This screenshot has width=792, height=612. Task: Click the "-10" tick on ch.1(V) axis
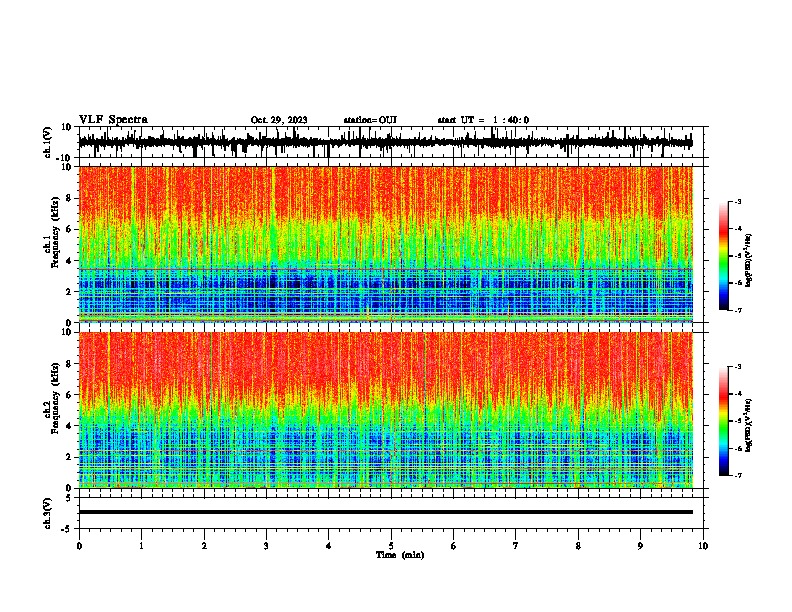pyautogui.click(x=65, y=158)
